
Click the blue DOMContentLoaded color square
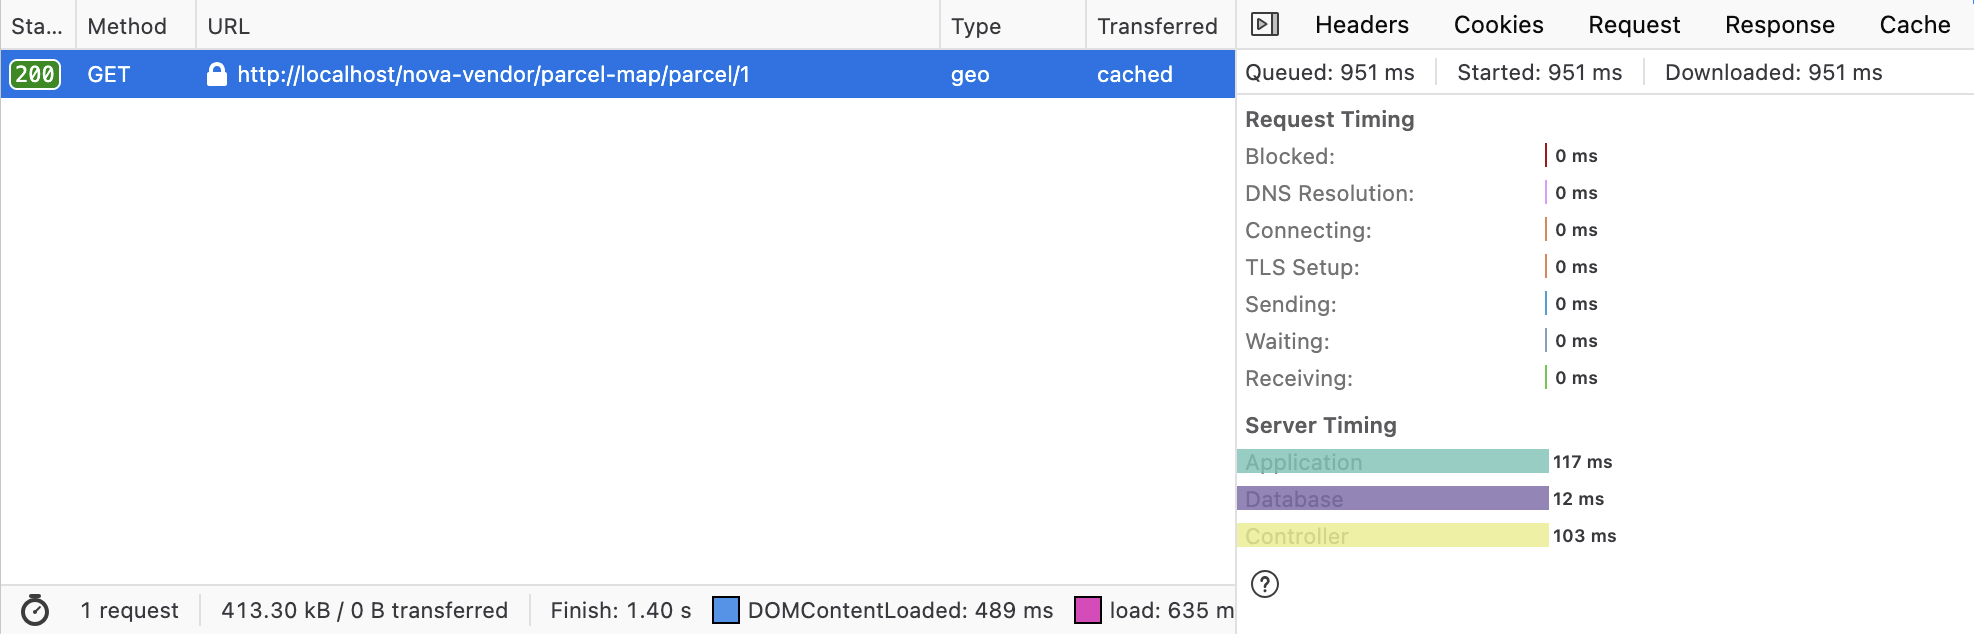point(726,610)
